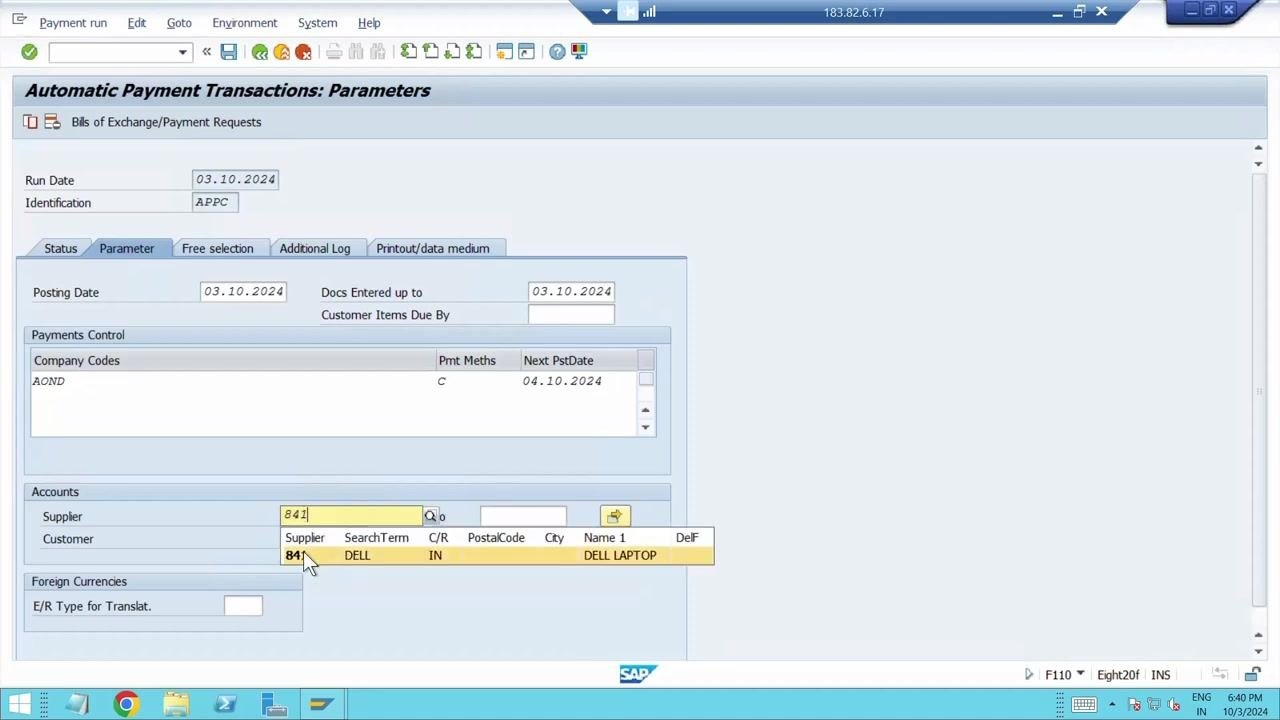Screen dimensions: 1280x720
Task: Open File Explorer from the taskbar
Action: coord(175,704)
